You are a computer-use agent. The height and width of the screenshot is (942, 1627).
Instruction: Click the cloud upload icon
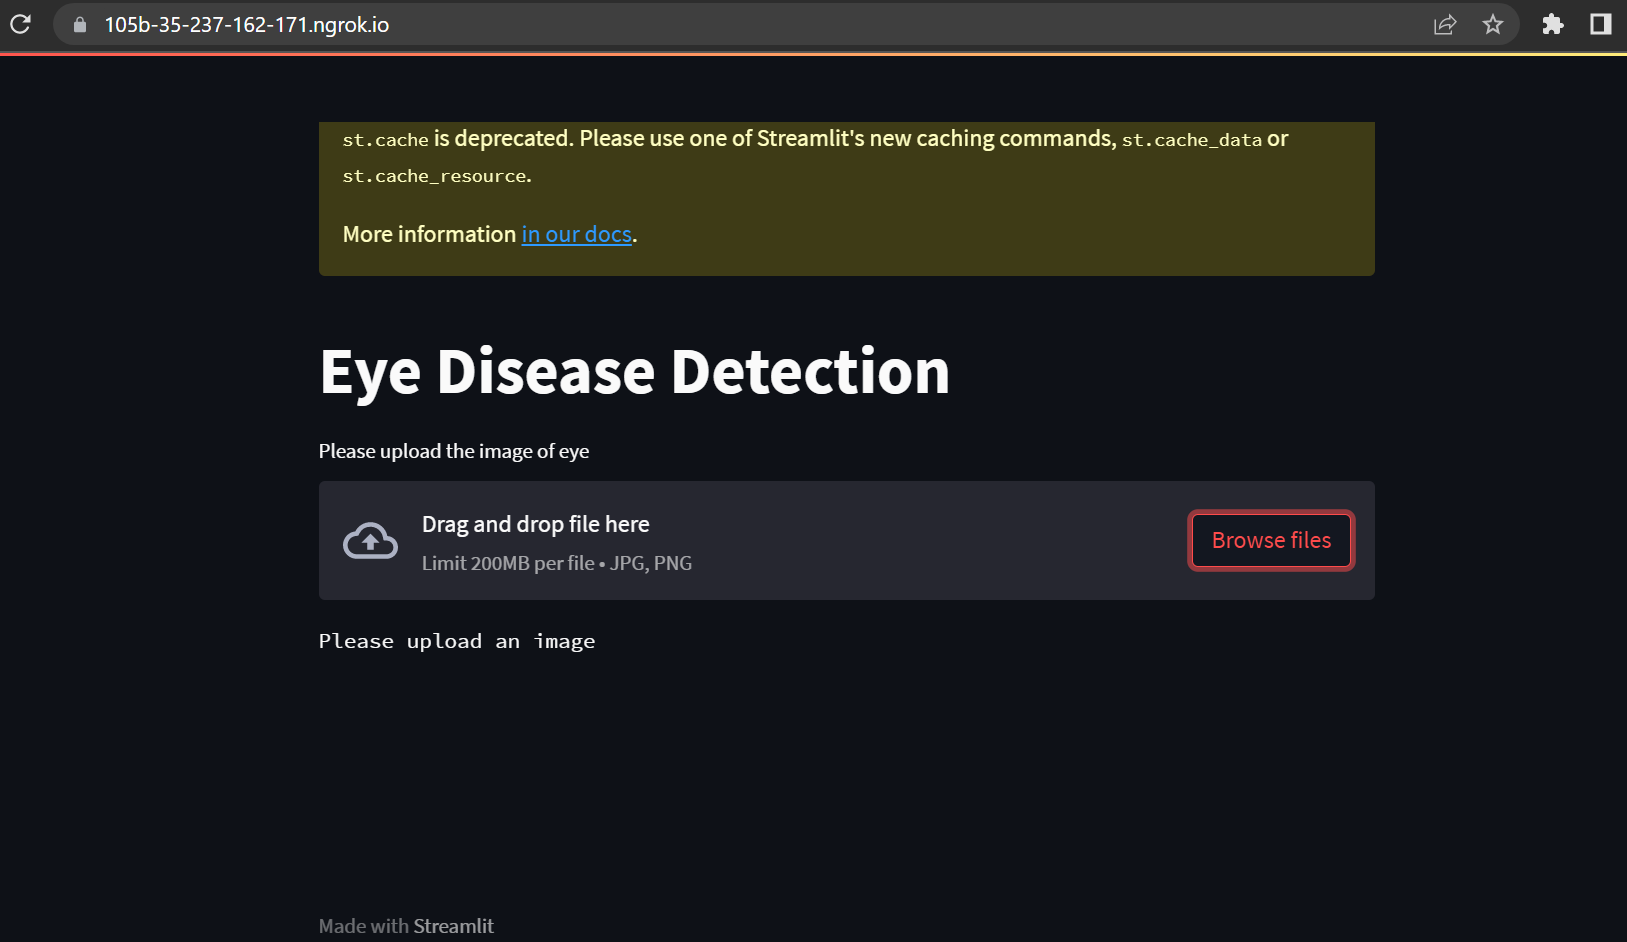370,540
